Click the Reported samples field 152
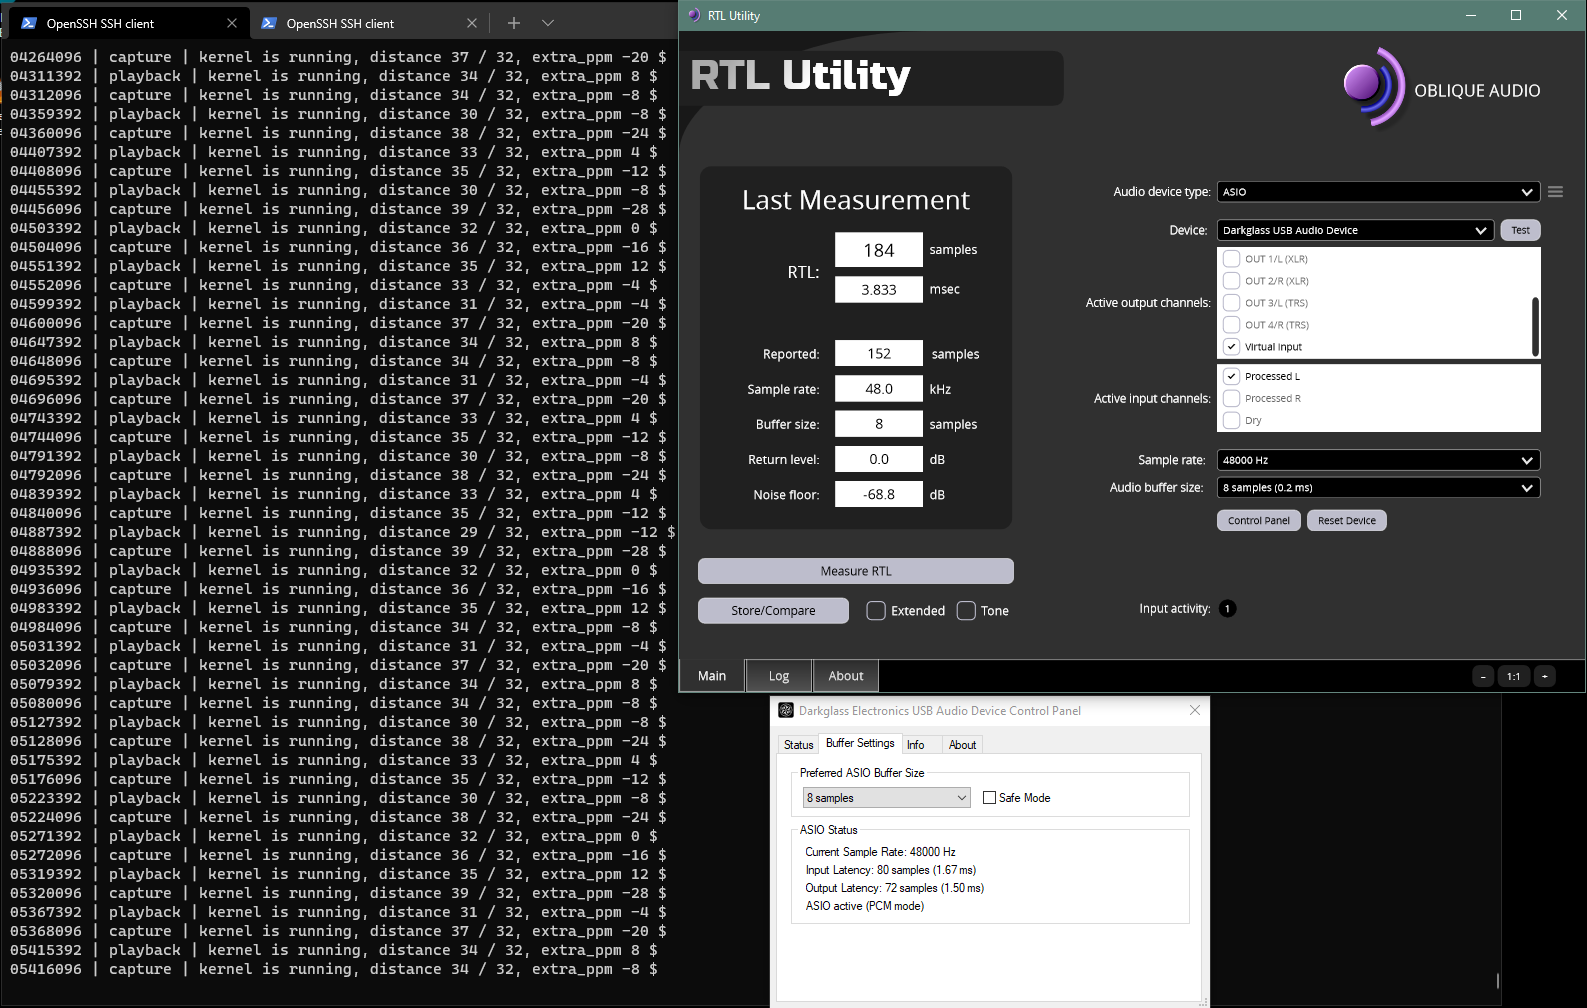1587x1008 pixels. [x=879, y=354]
